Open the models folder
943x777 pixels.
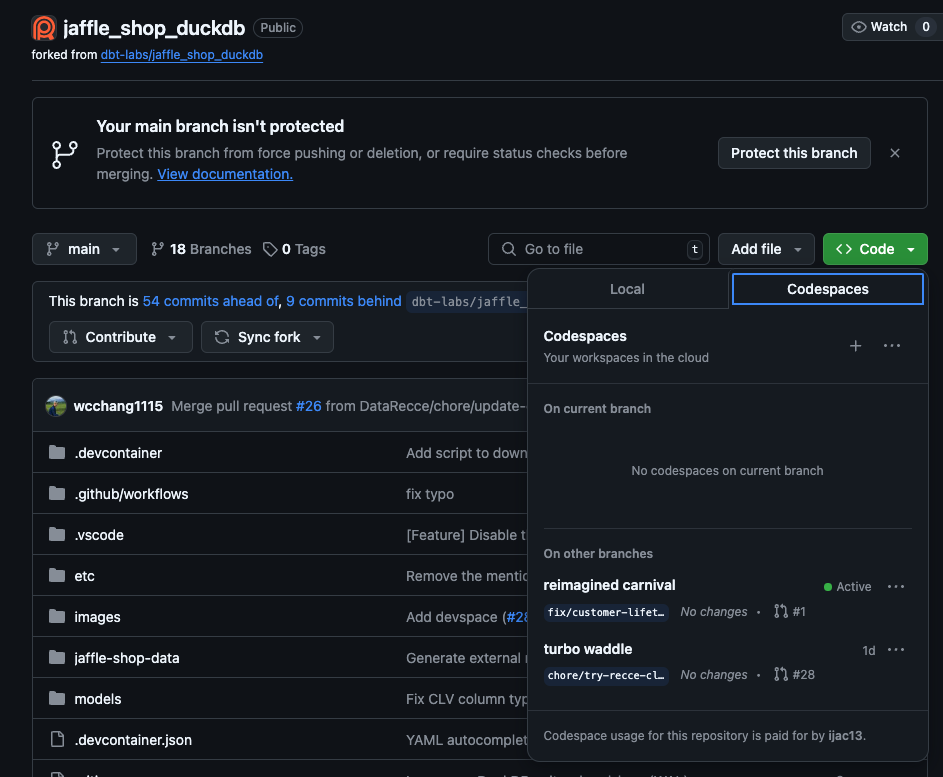(x=98, y=698)
